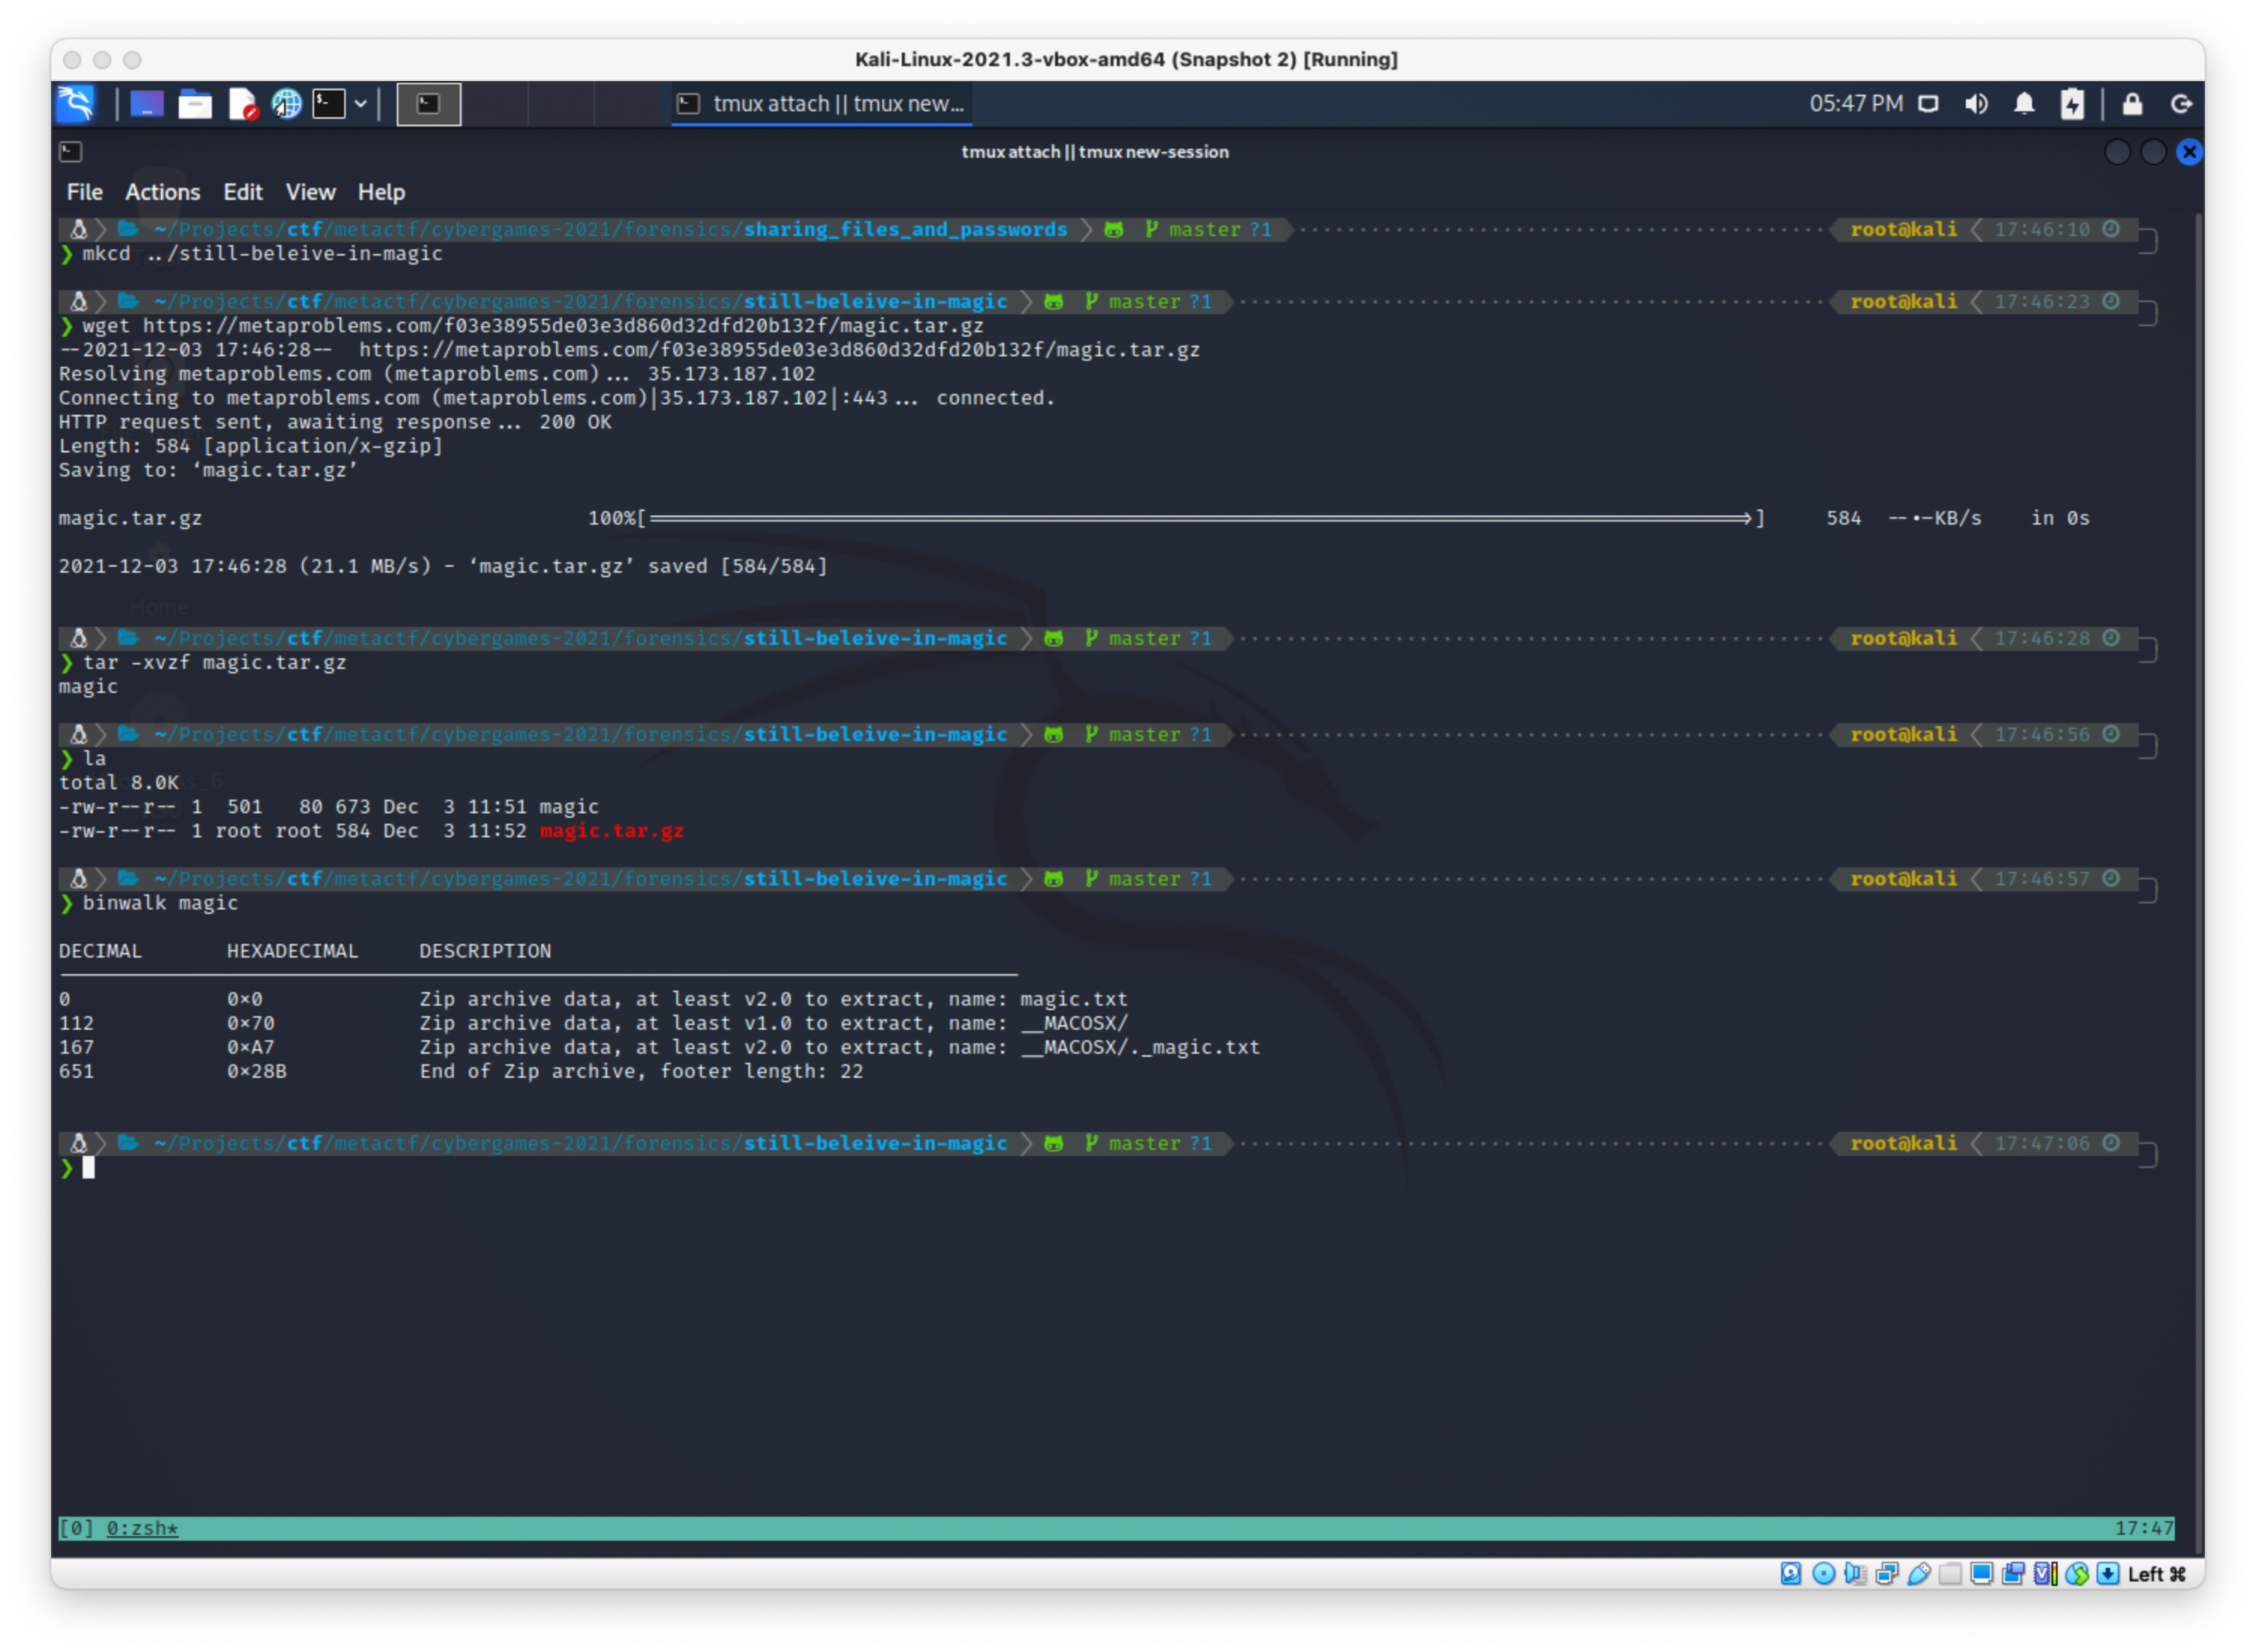2256x1652 pixels.
Task: Close the terminal window with blue X
Action: (2189, 152)
